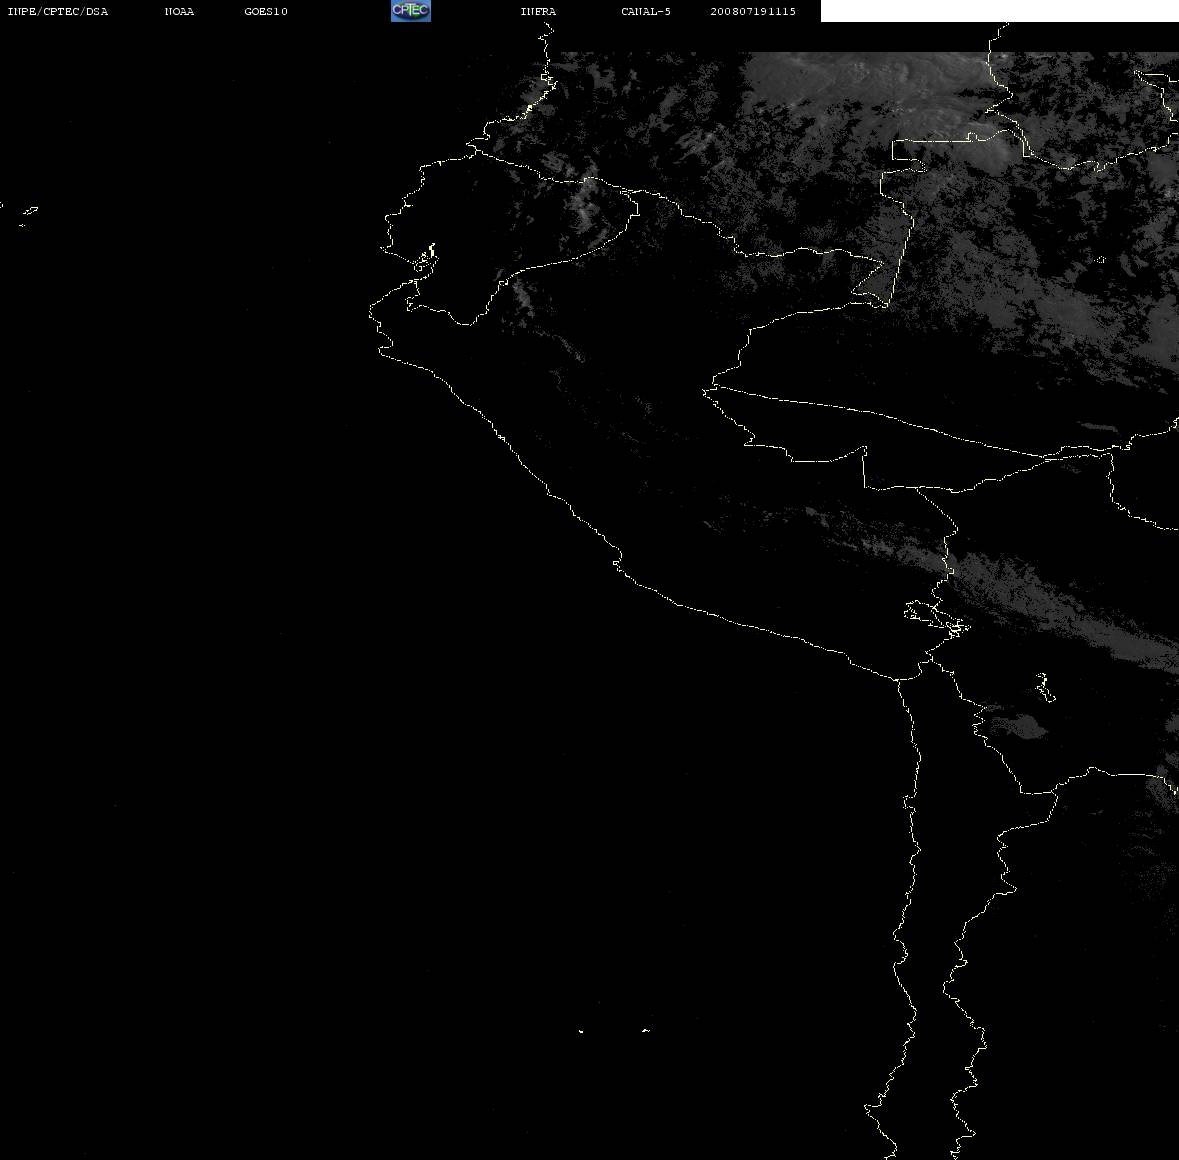Click the gray salt flat area in Bolivia
Viewport: 1179px width, 1160px height.
[x=1017, y=725]
